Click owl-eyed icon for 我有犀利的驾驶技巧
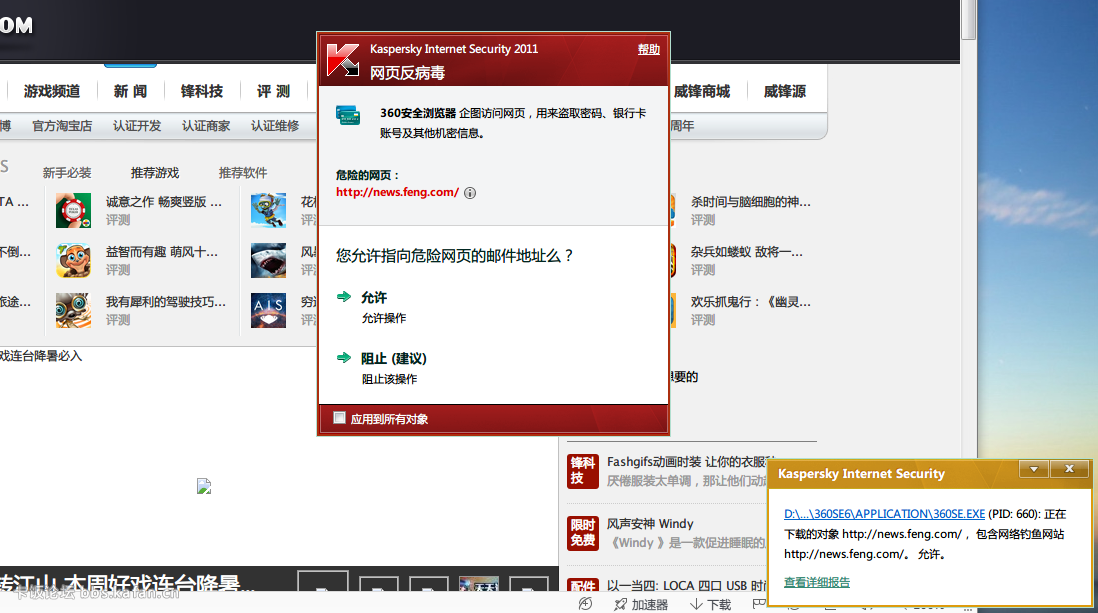1098x613 pixels. (x=74, y=310)
